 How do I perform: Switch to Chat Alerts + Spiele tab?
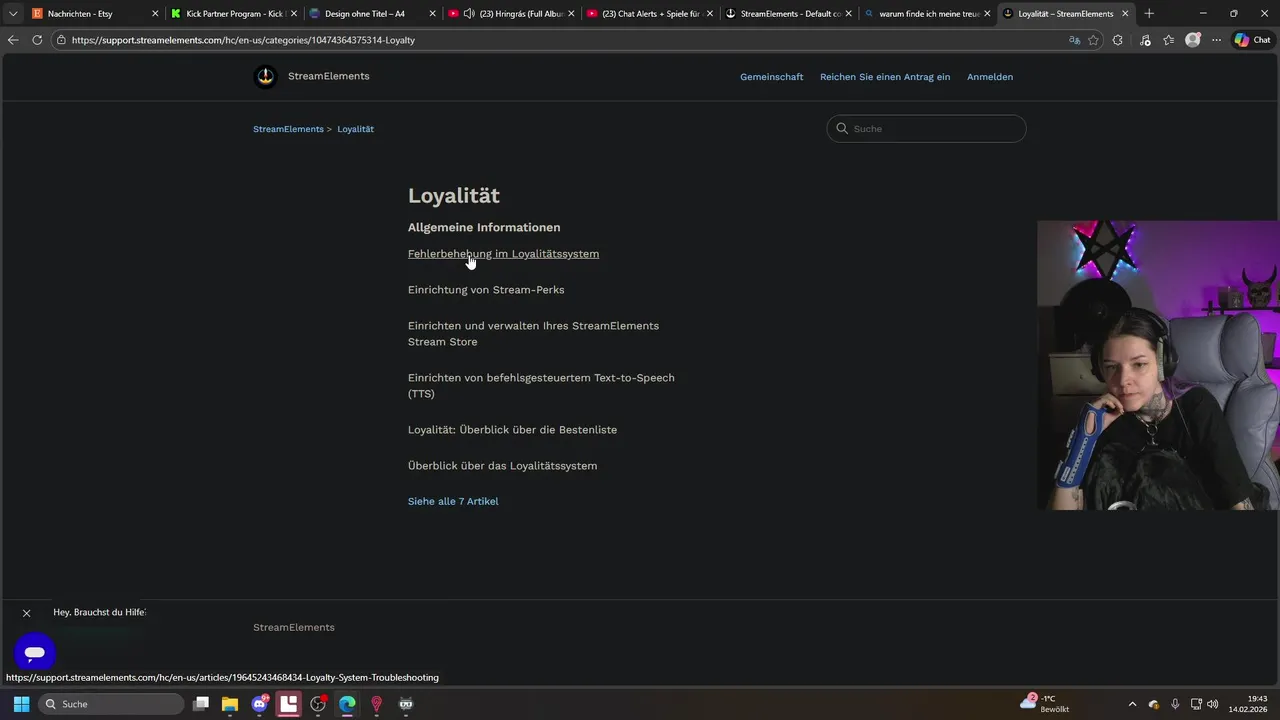point(650,14)
